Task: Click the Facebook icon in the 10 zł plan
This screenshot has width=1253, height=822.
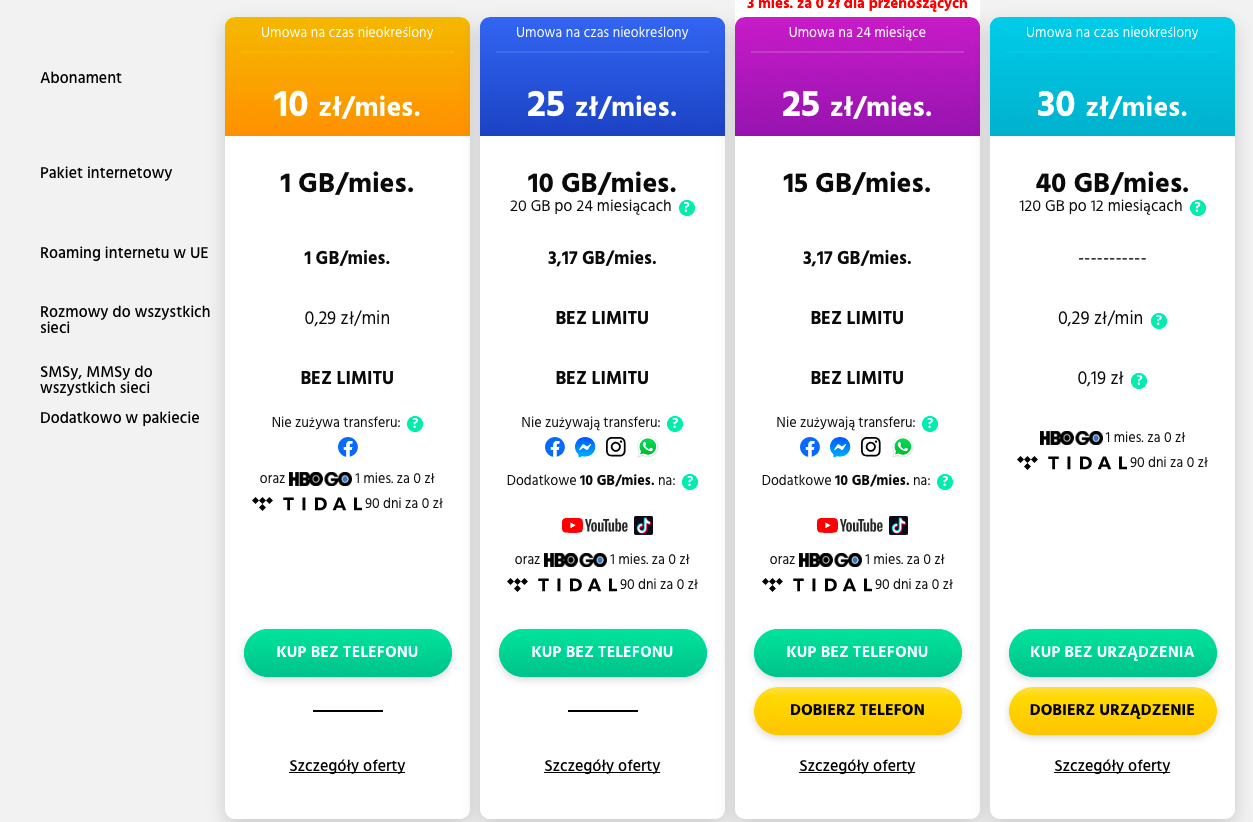Action: tap(348, 447)
